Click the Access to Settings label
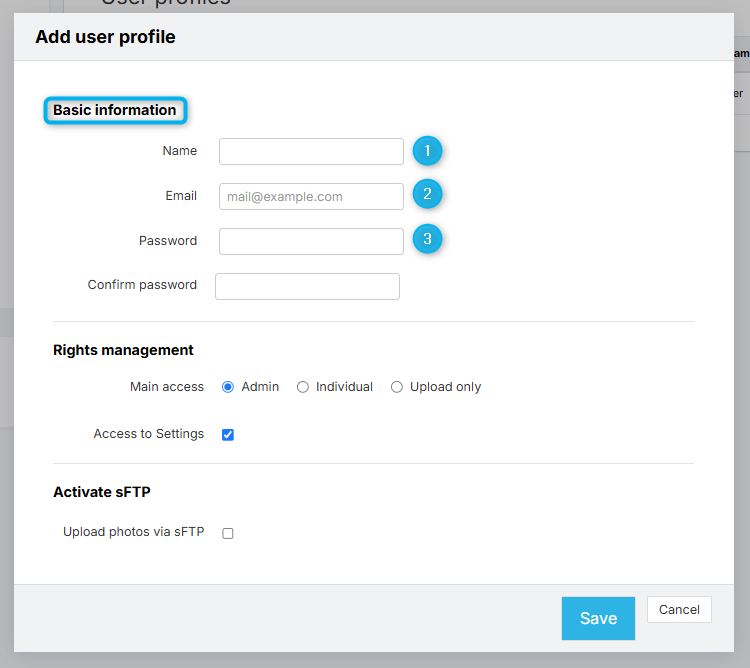 click(x=149, y=434)
